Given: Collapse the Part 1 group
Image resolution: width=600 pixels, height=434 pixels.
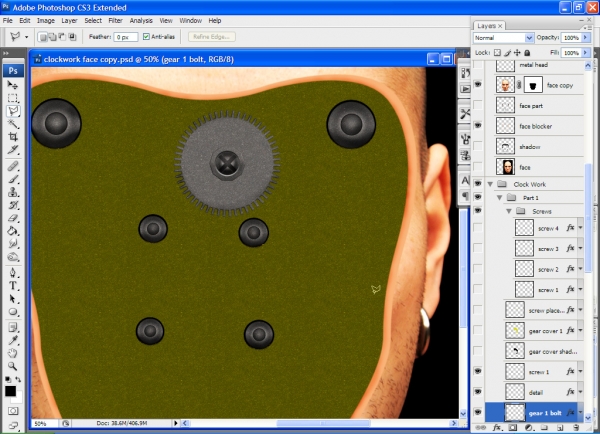Looking at the screenshot, I should (x=500, y=197).
